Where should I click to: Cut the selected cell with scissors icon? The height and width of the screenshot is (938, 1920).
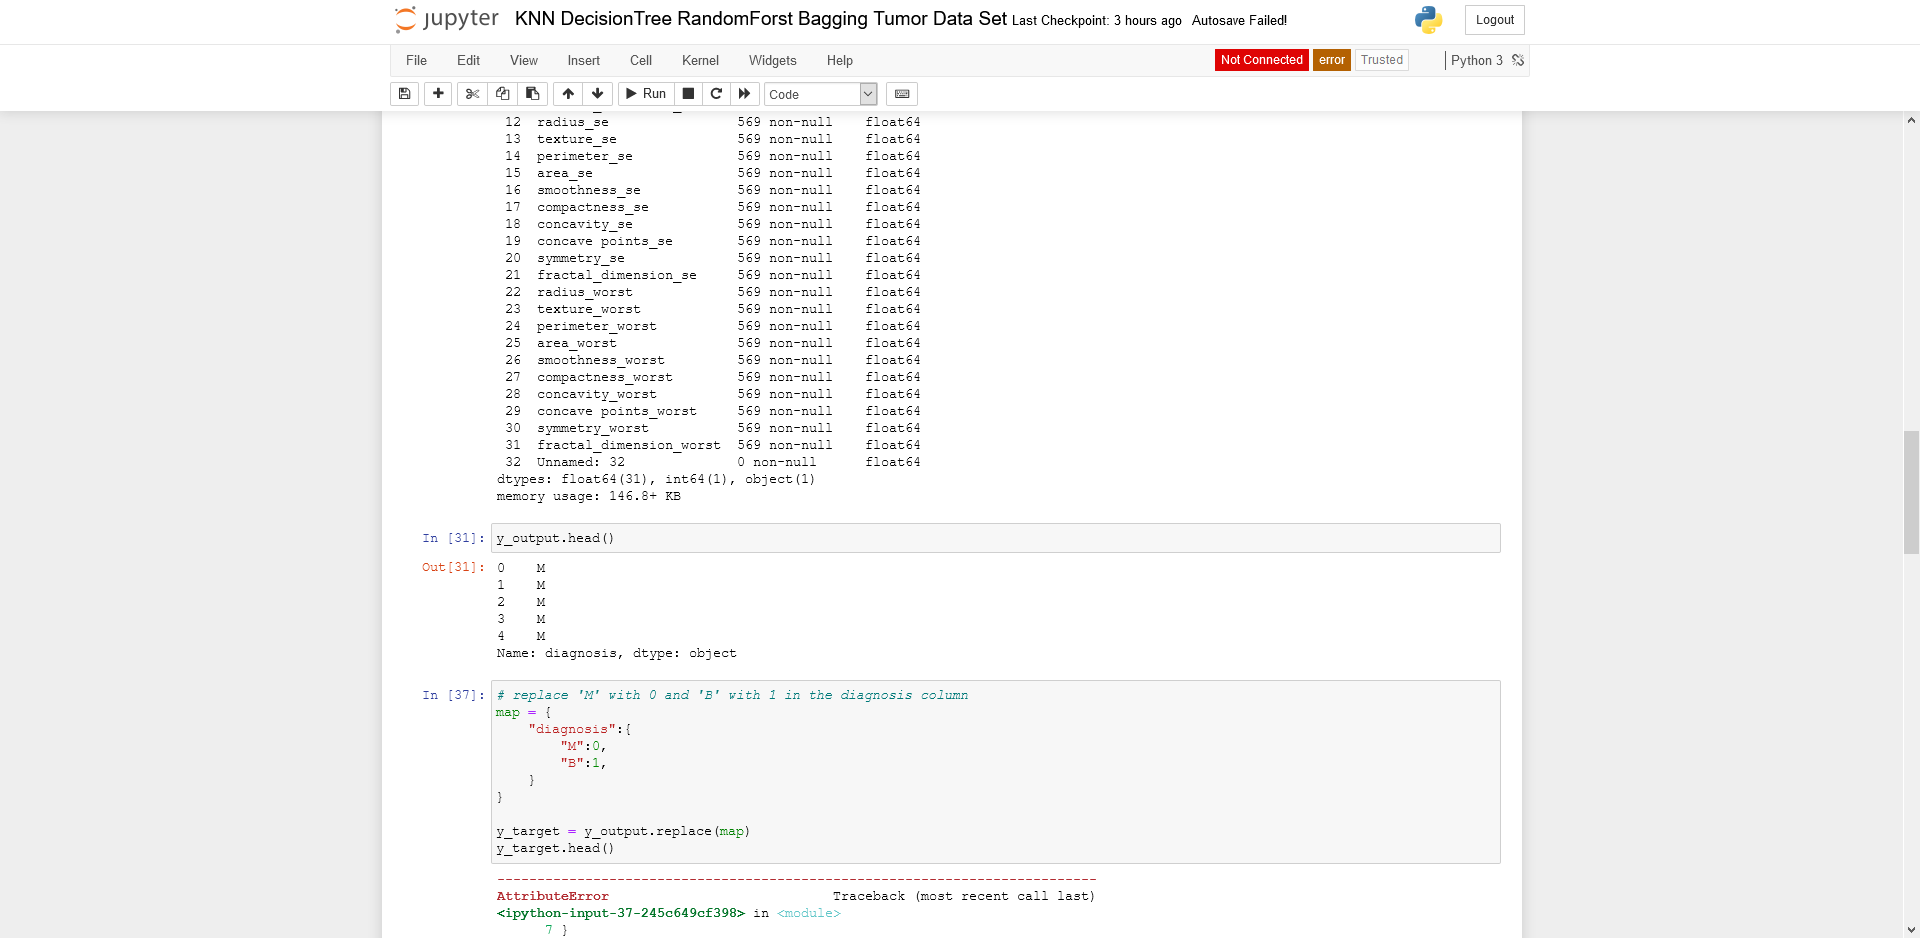tap(472, 94)
